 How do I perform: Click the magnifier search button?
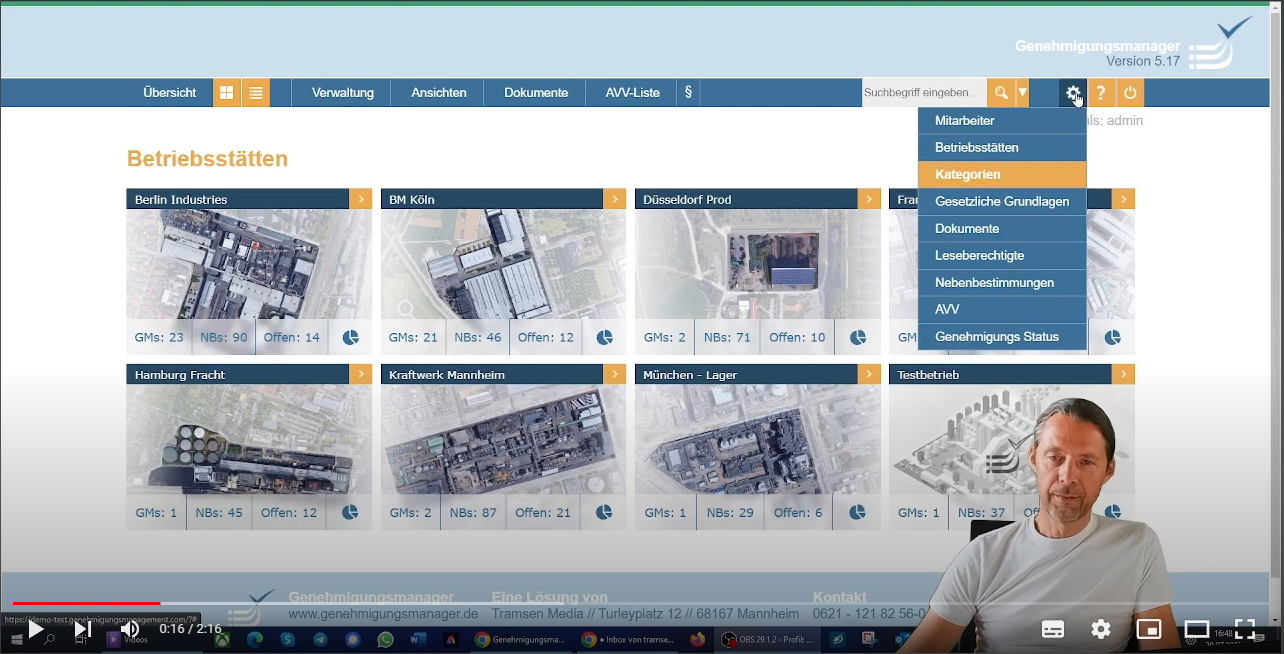[1000, 93]
